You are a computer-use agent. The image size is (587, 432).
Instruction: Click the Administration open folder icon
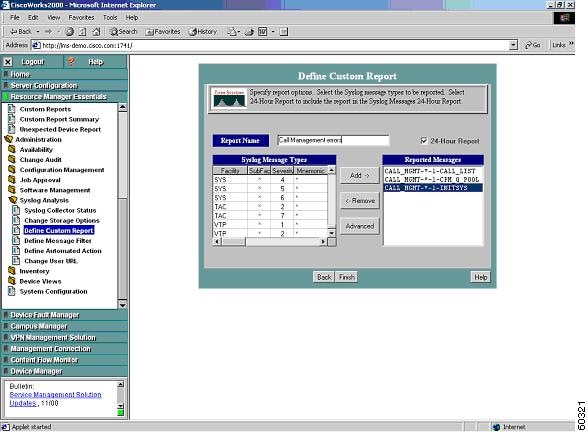8,139
